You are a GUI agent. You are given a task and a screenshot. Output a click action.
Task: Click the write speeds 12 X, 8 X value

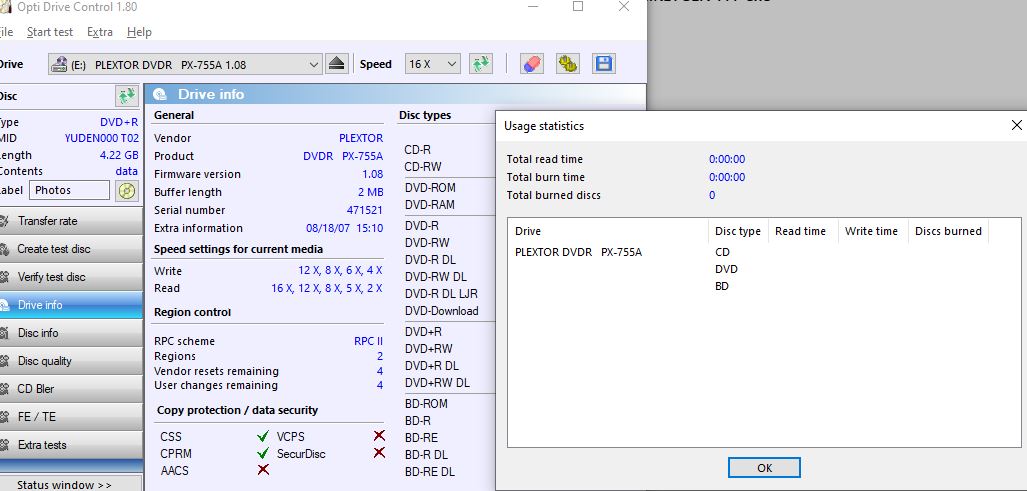pyautogui.click(x=341, y=271)
